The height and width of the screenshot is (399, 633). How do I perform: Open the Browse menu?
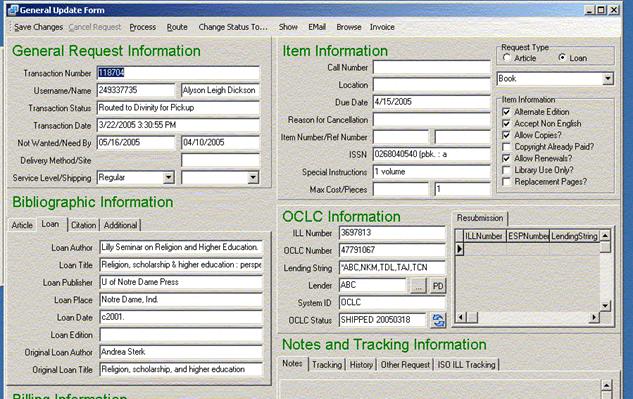pyautogui.click(x=349, y=27)
